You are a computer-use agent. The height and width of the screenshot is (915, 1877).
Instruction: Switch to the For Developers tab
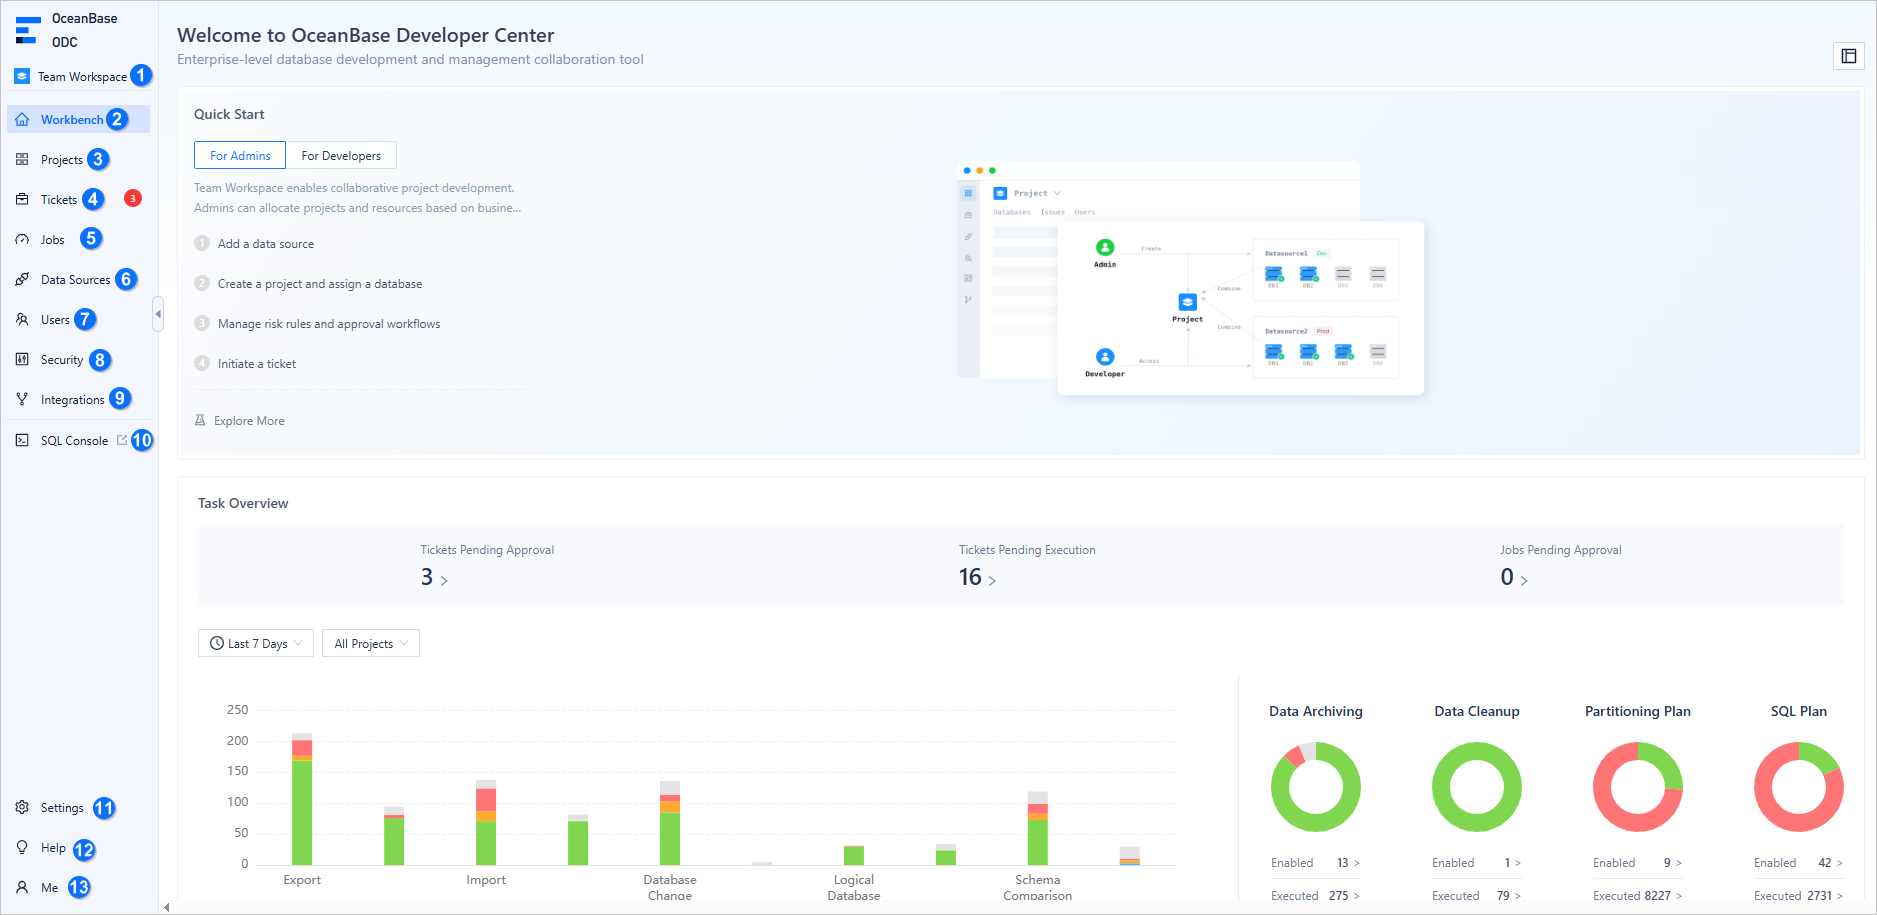point(341,155)
